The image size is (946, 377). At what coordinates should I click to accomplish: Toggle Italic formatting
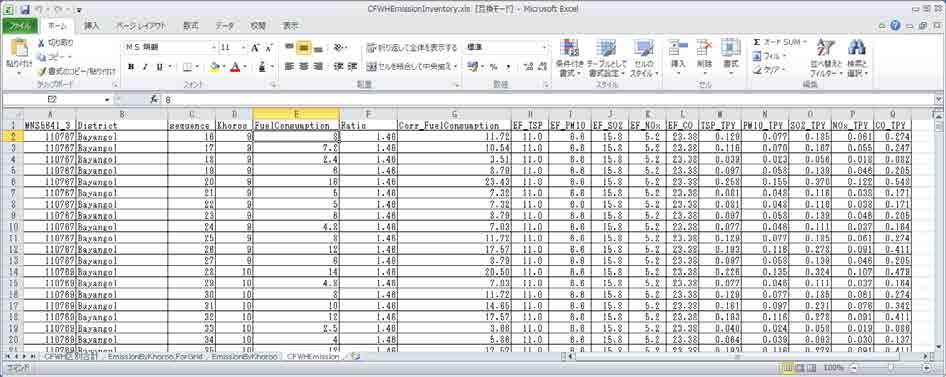[145, 67]
